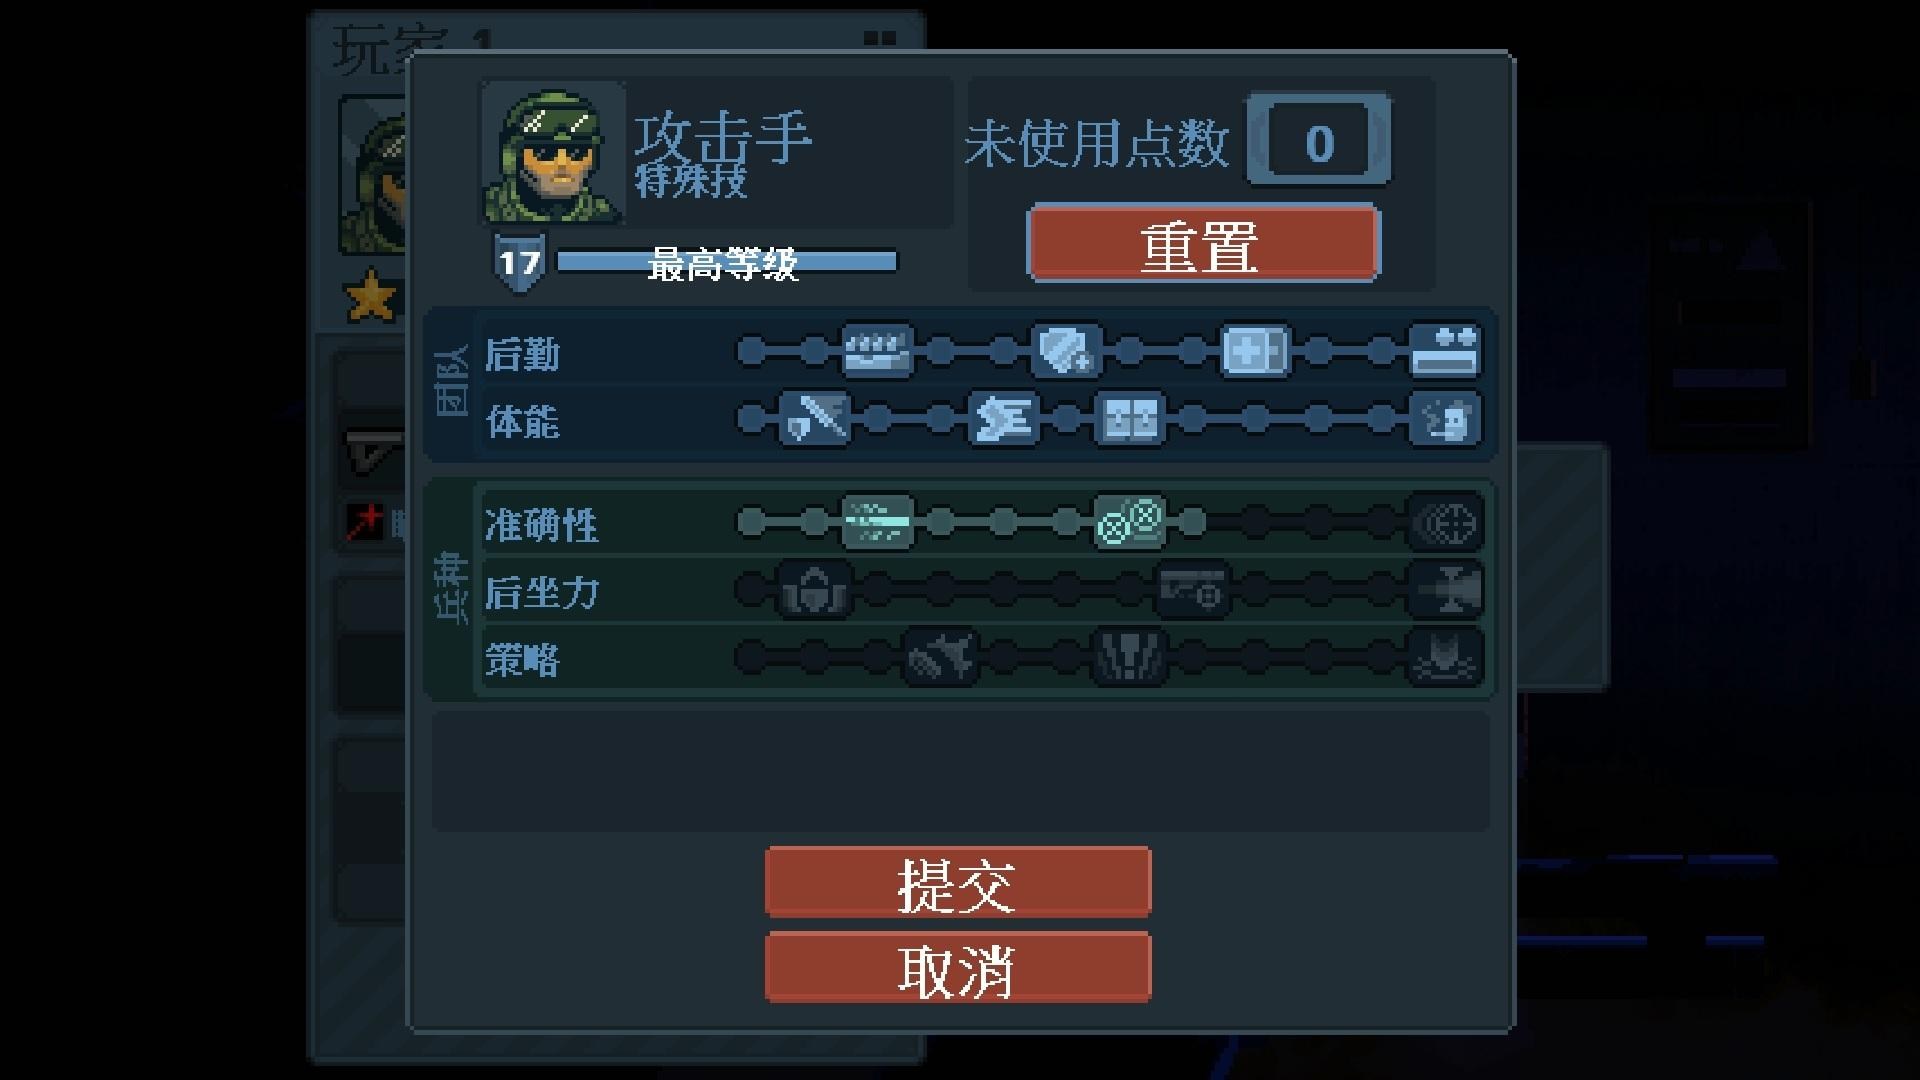Select the last locked skill in 策略 row
The image size is (1920, 1080).
pos(1445,658)
